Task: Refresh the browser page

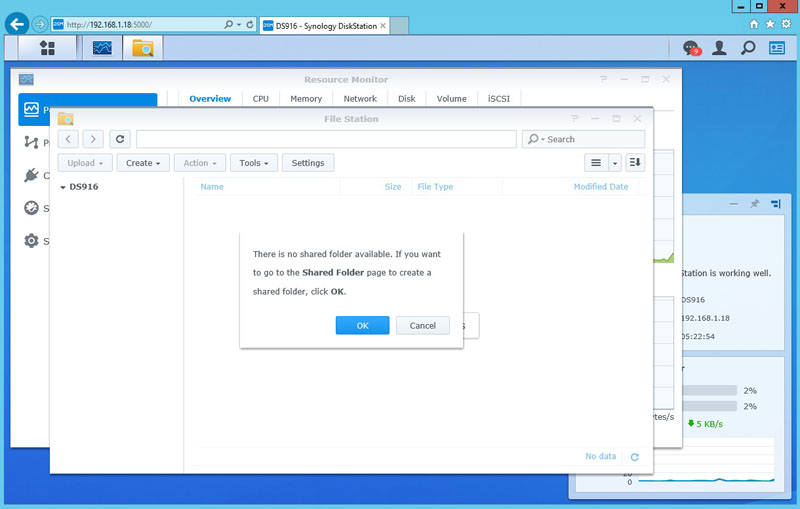Action: (250, 24)
